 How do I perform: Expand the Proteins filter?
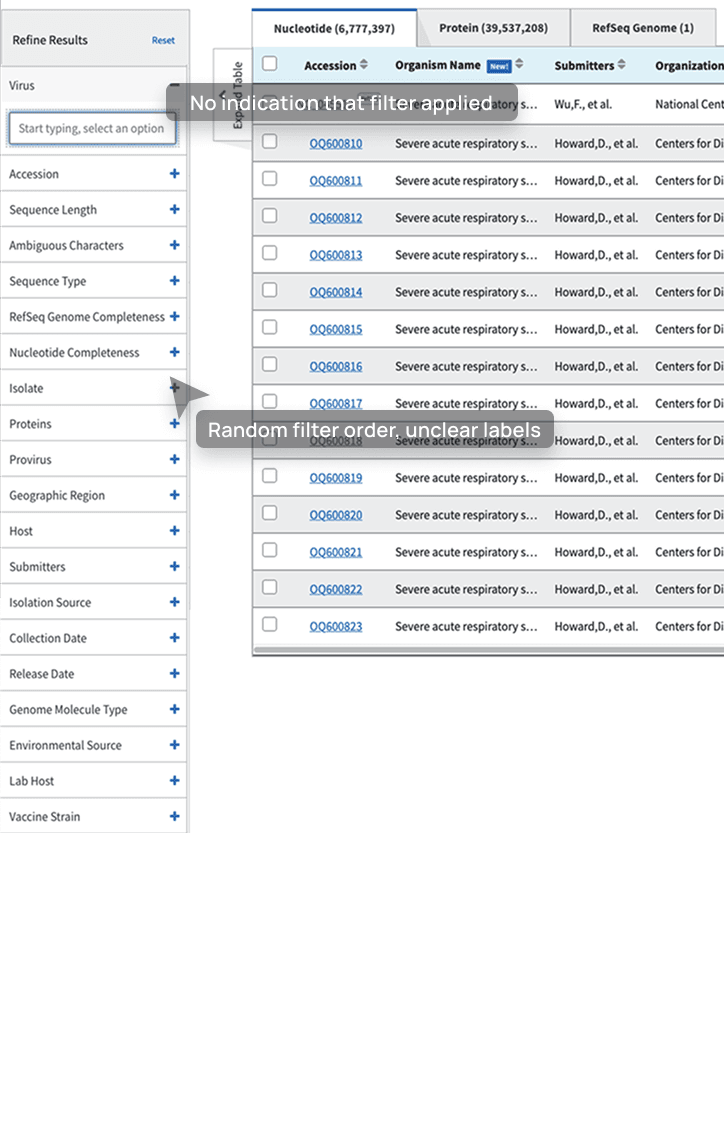[174, 424]
